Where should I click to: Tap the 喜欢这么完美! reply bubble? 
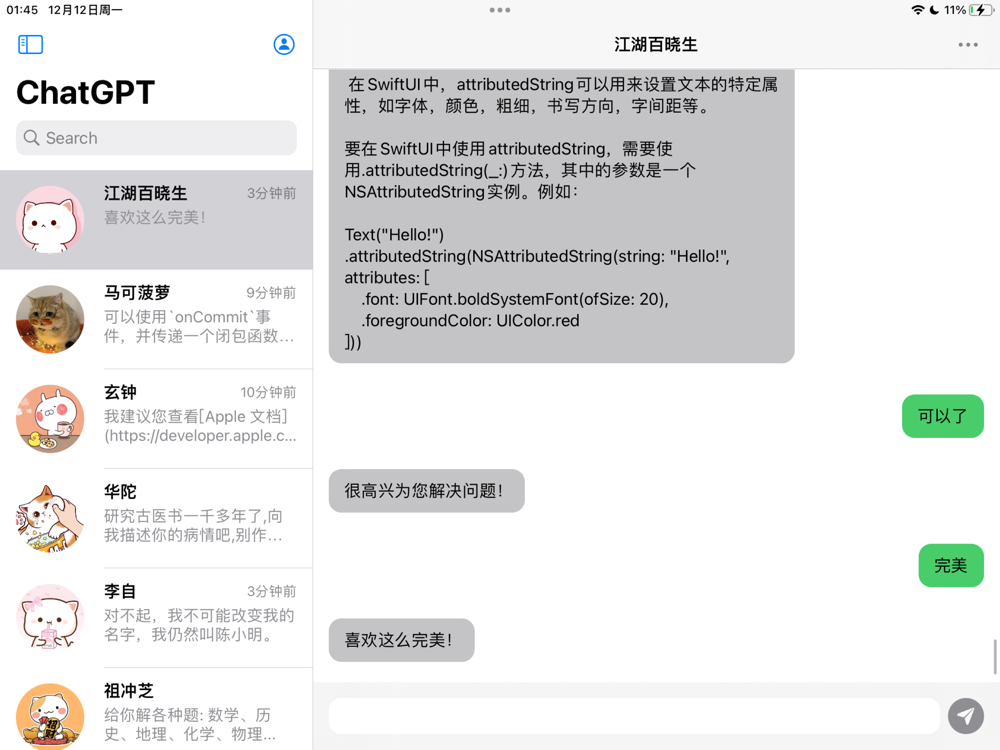(x=402, y=640)
